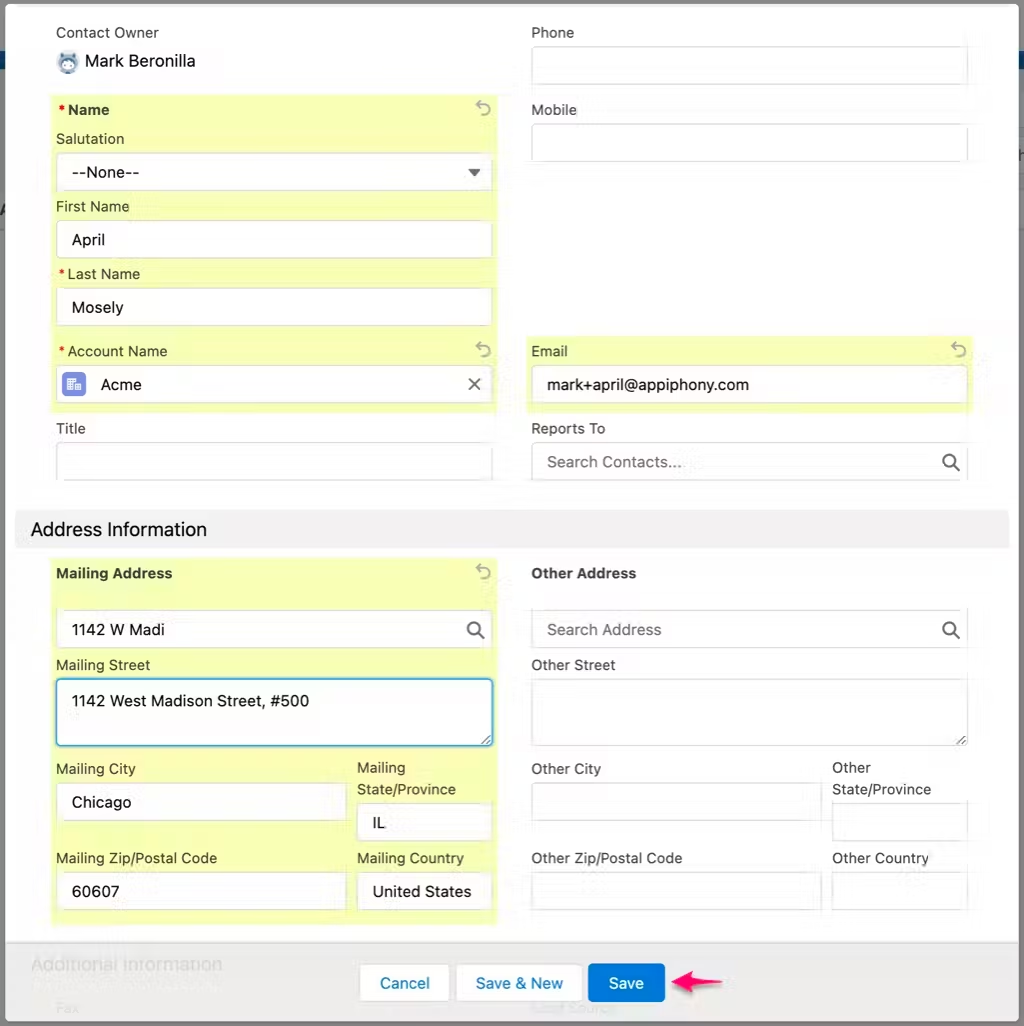Open the search icon in Reports To field

(949, 462)
